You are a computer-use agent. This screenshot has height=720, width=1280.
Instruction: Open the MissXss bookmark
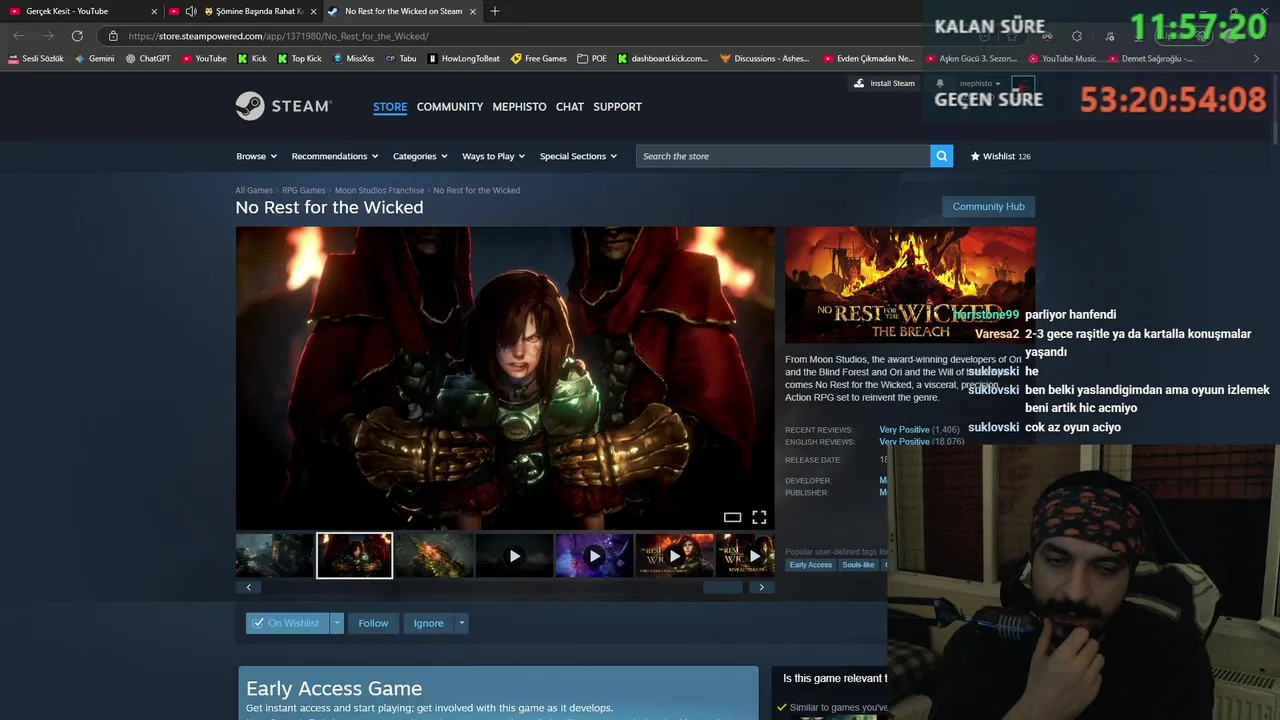(353, 59)
